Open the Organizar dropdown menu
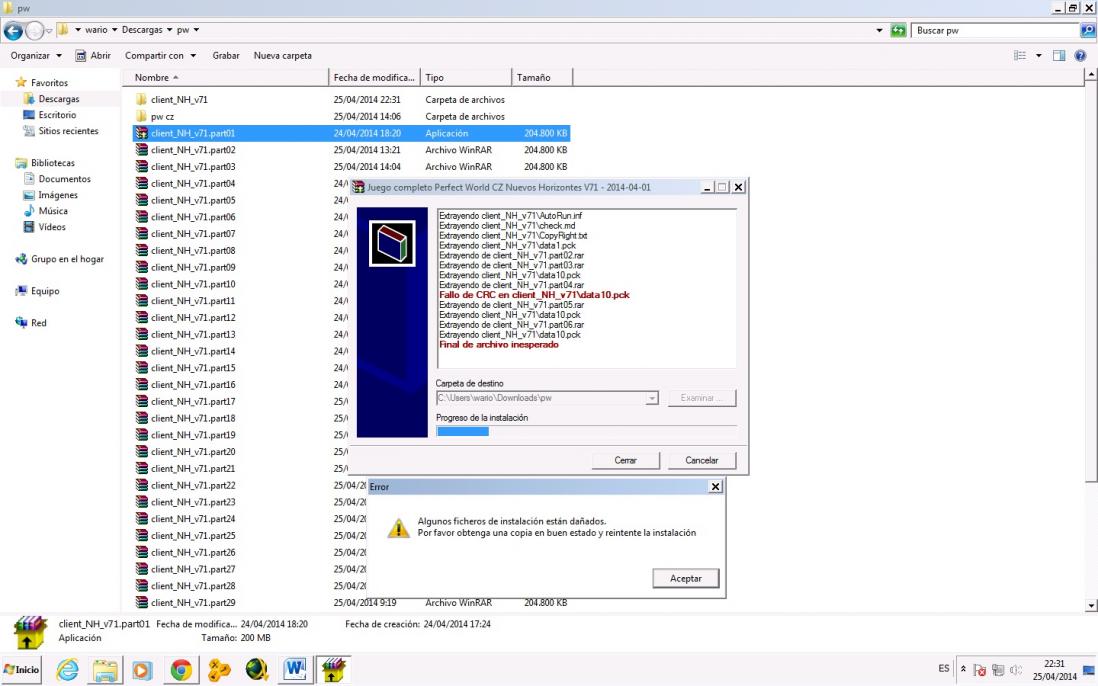Image resolution: width=1098 pixels, height=686 pixels. pyautogui.click(x=36, y=55)
